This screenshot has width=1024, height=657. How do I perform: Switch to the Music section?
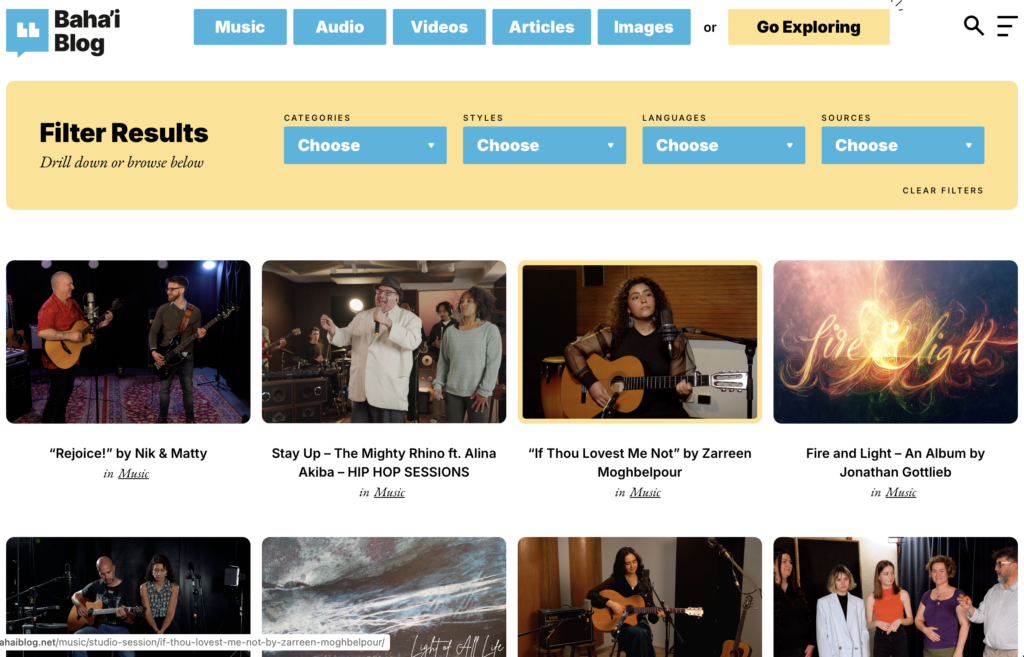pyautogui.click(x=240, y=27)
